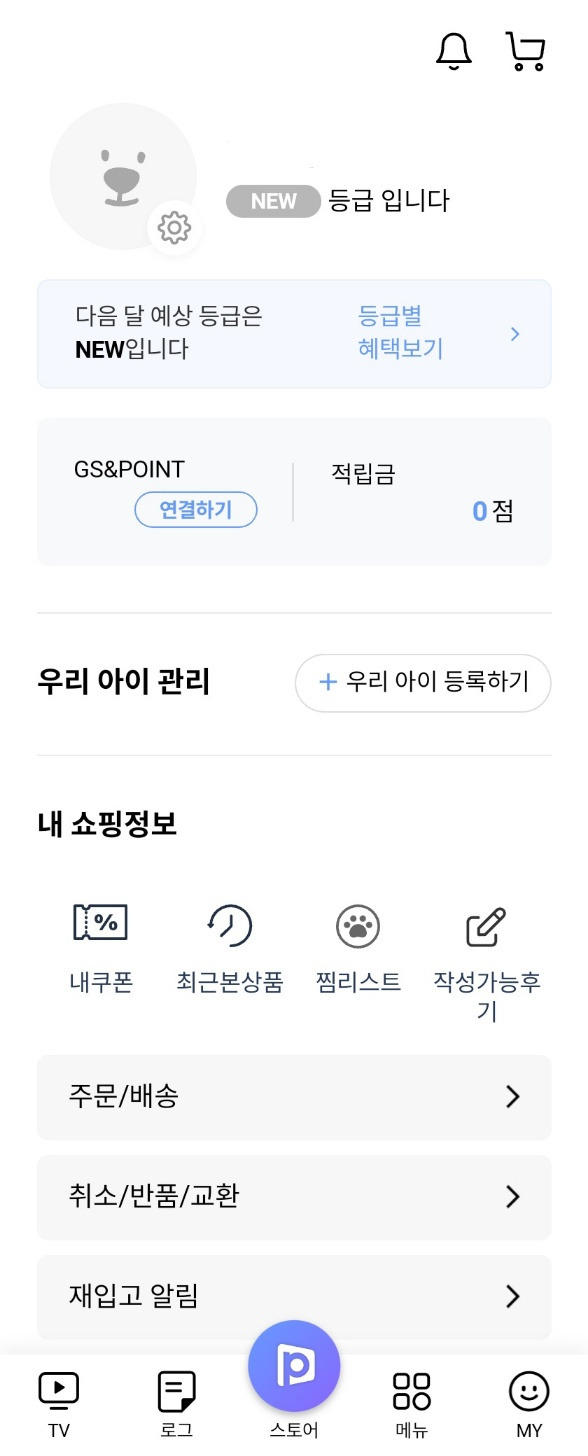The image size is (588, 1456).
Task: Expand the 주문/배송 section
Action: tap(294, 1097)
